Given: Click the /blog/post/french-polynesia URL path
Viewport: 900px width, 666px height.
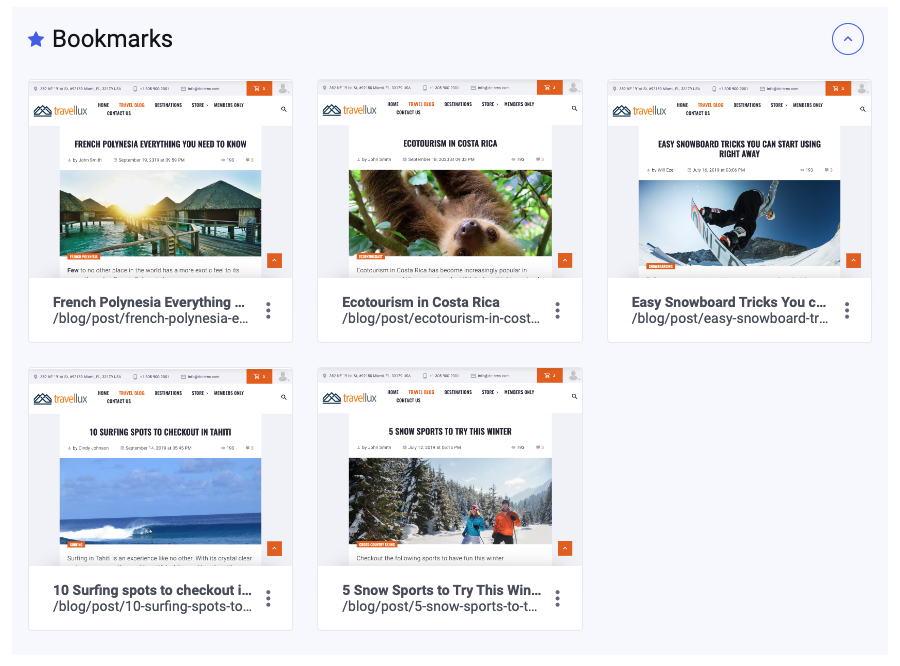Looking at the screenshot, I should pos(150,319).
